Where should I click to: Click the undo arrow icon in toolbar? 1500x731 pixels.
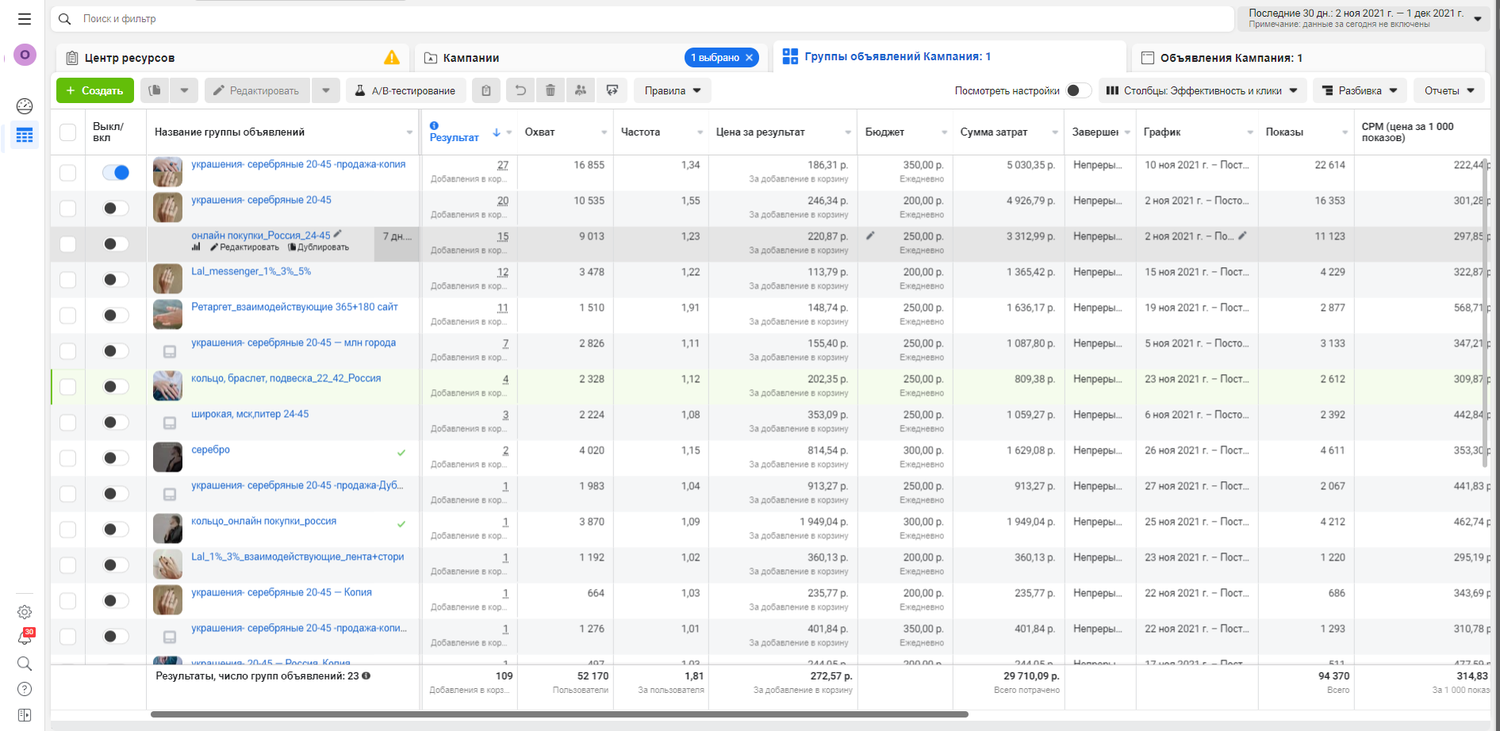520,91
